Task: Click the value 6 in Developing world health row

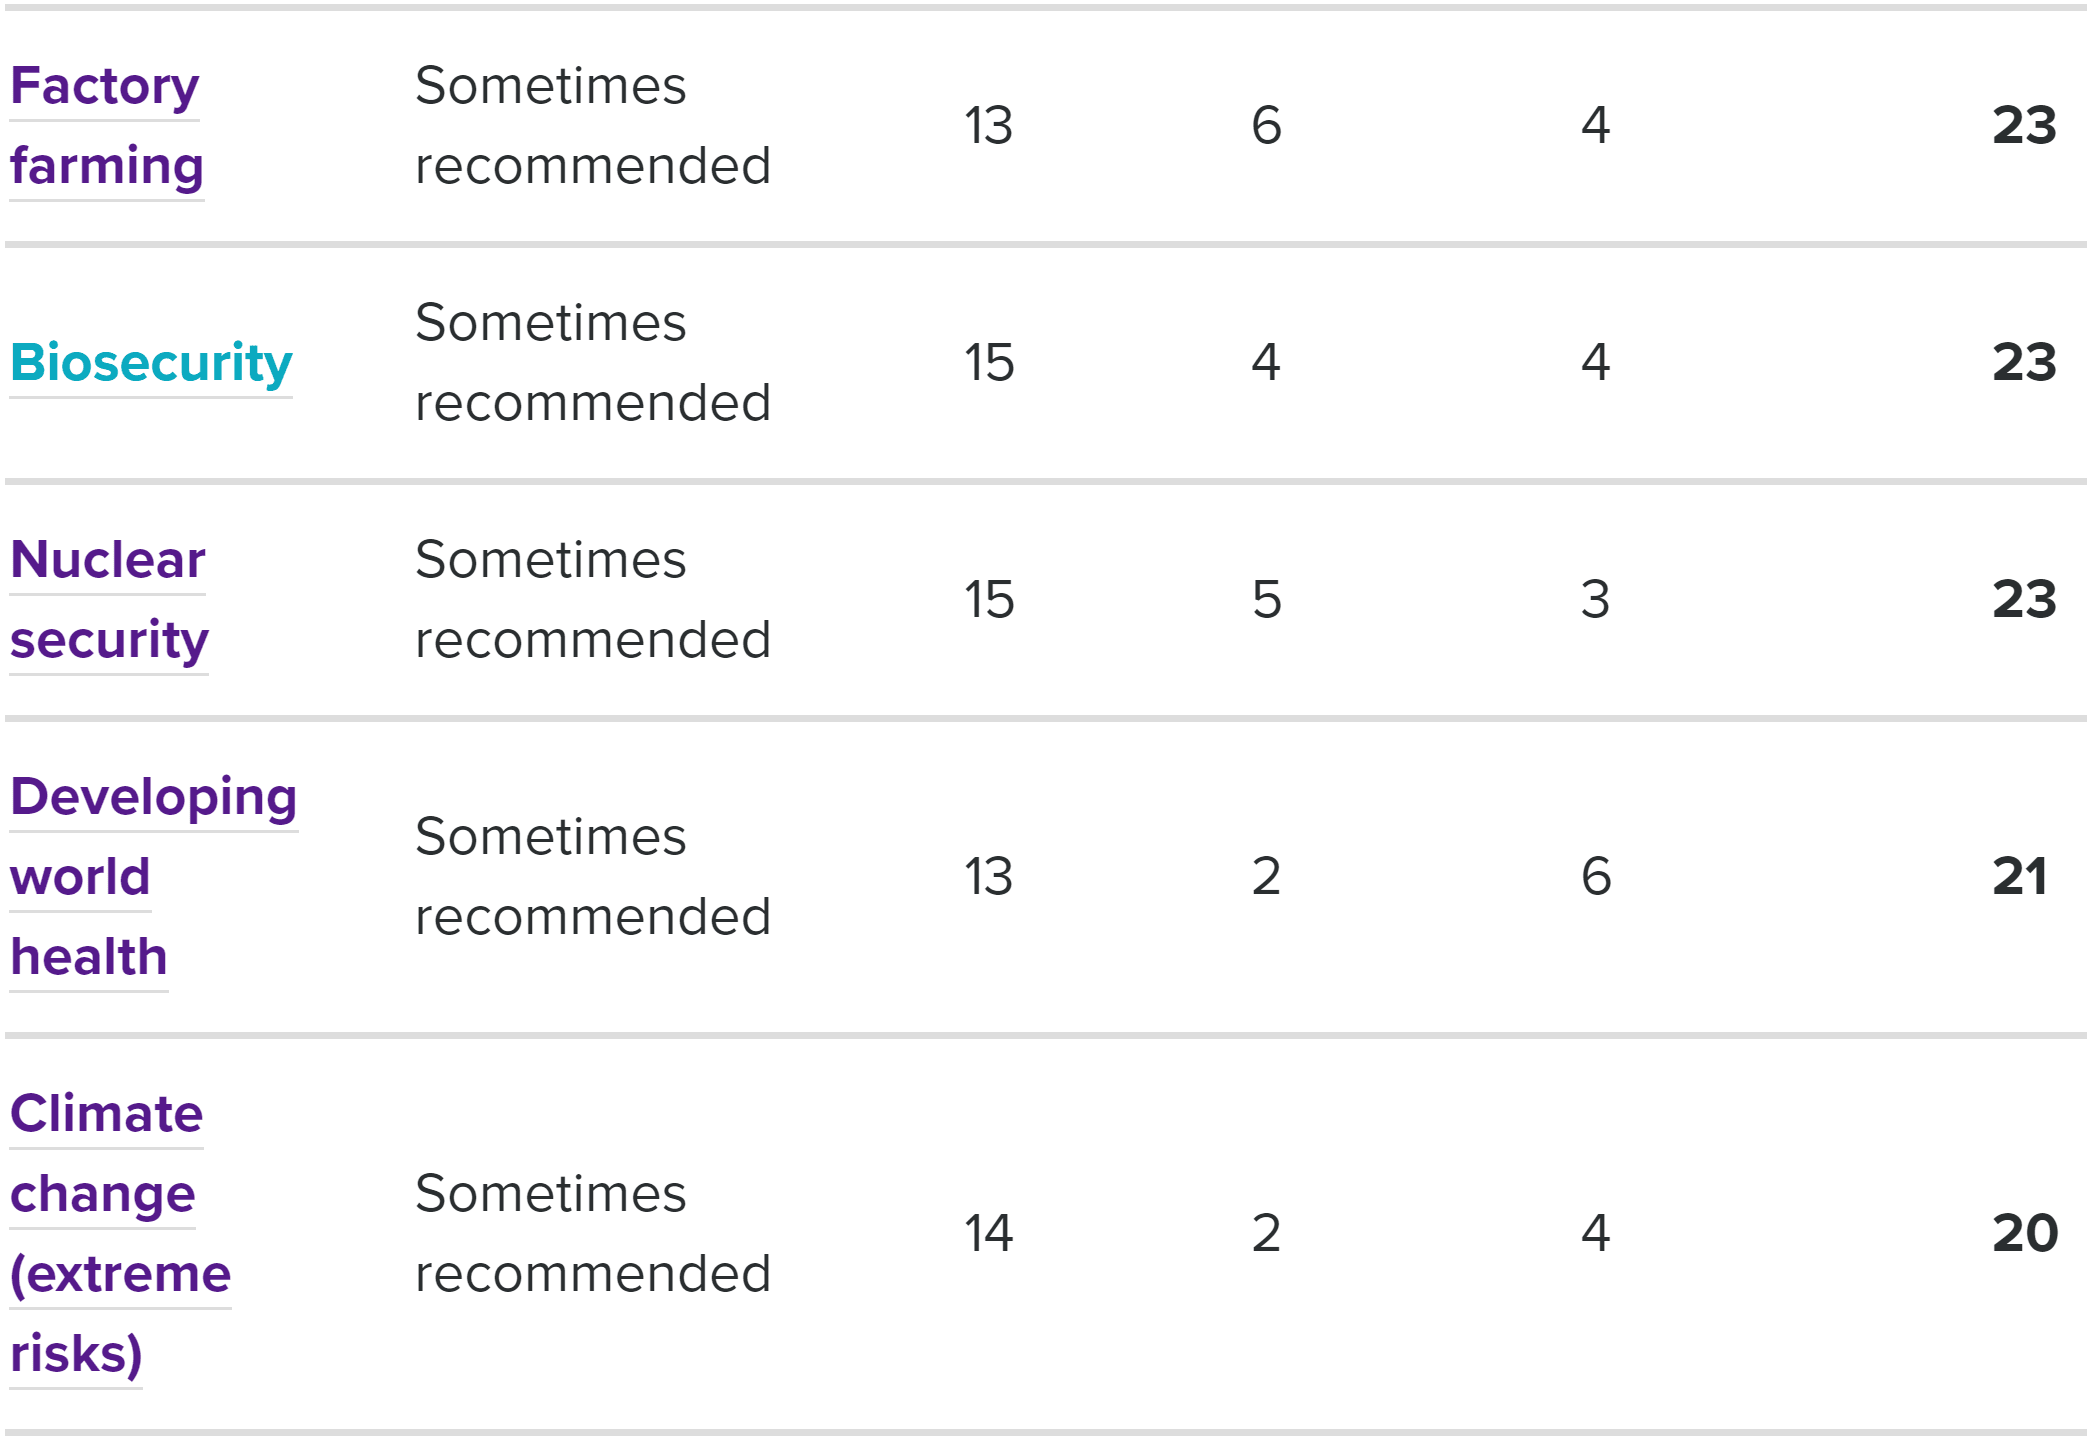Action: [1596, 877]
